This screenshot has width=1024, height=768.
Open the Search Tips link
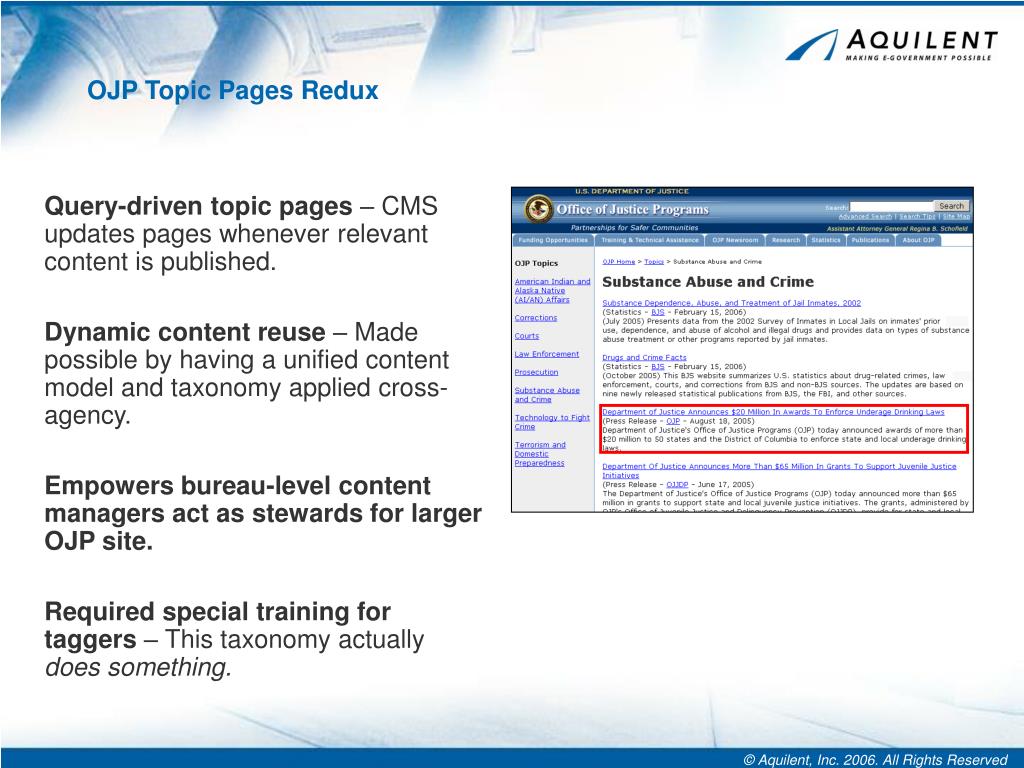(x=917, y=216)
